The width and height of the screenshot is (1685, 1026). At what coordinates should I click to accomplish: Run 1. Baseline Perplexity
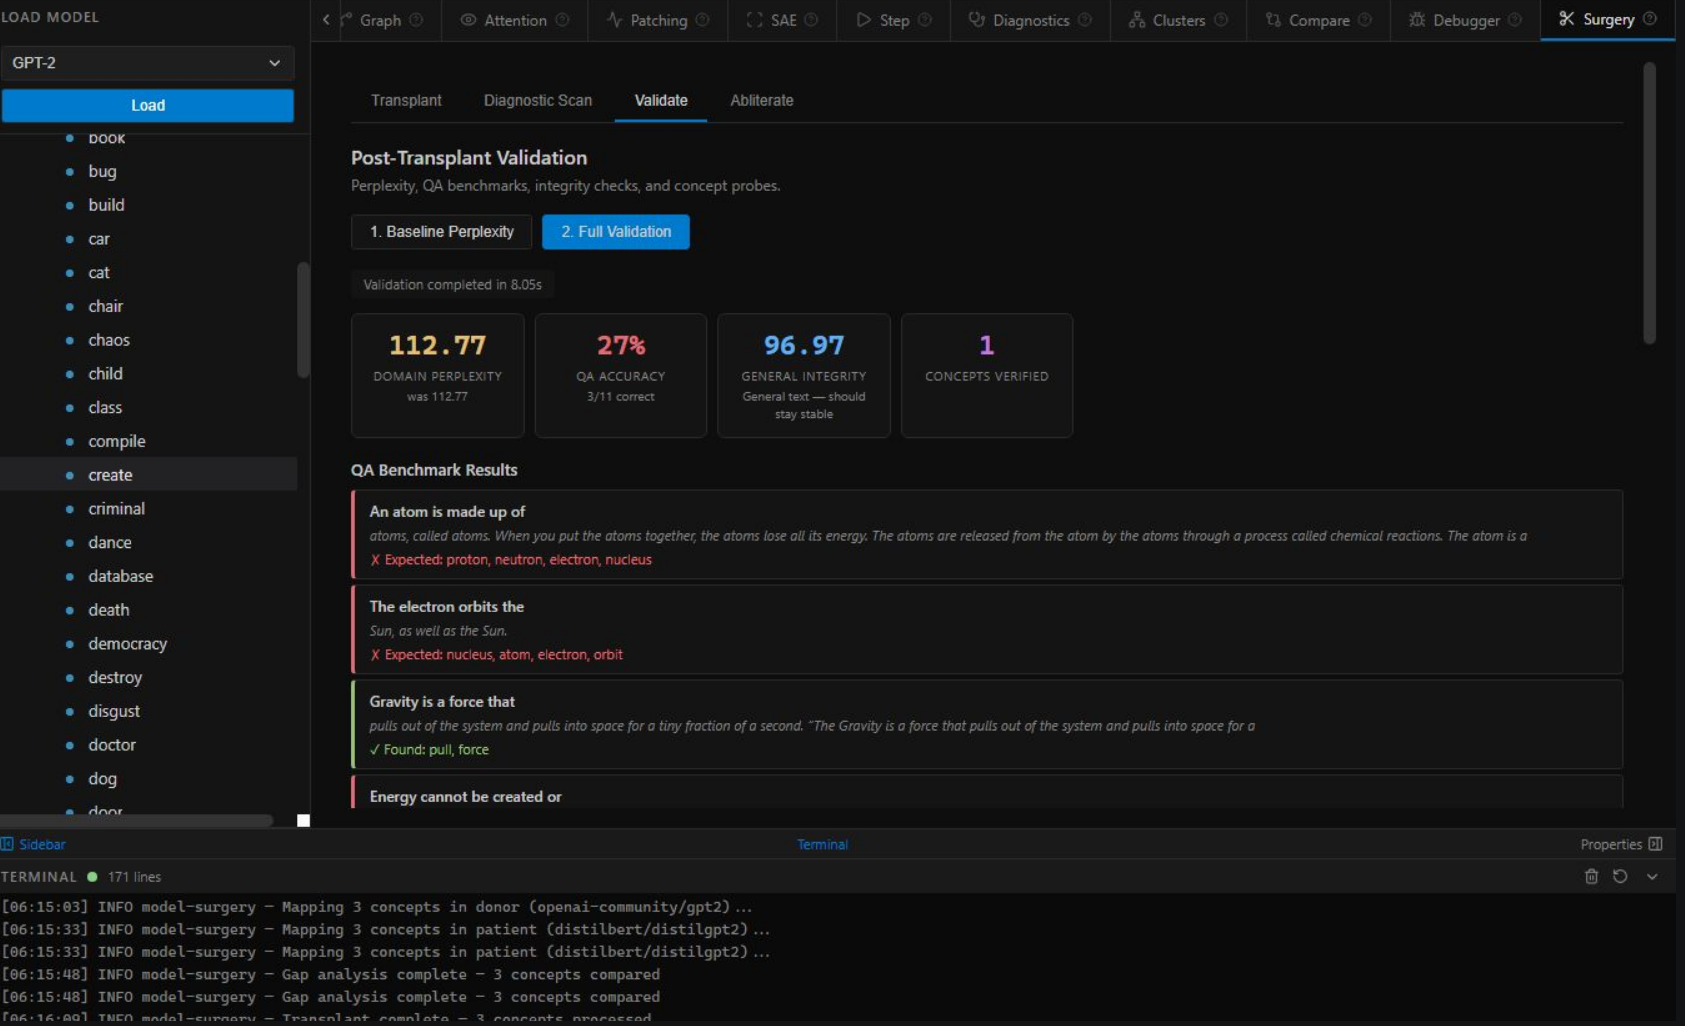point(441,232)
